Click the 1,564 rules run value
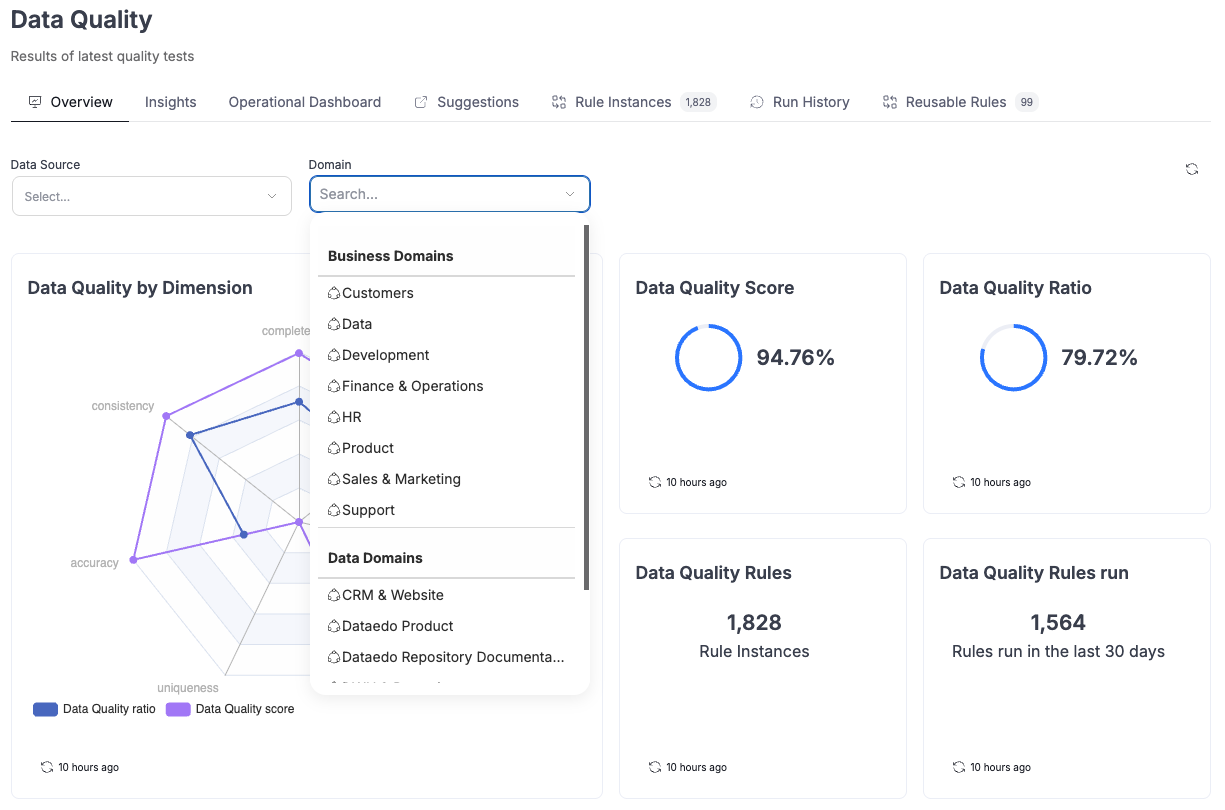This screenshot has width=1225, height=810. (x=1058, y=622)
